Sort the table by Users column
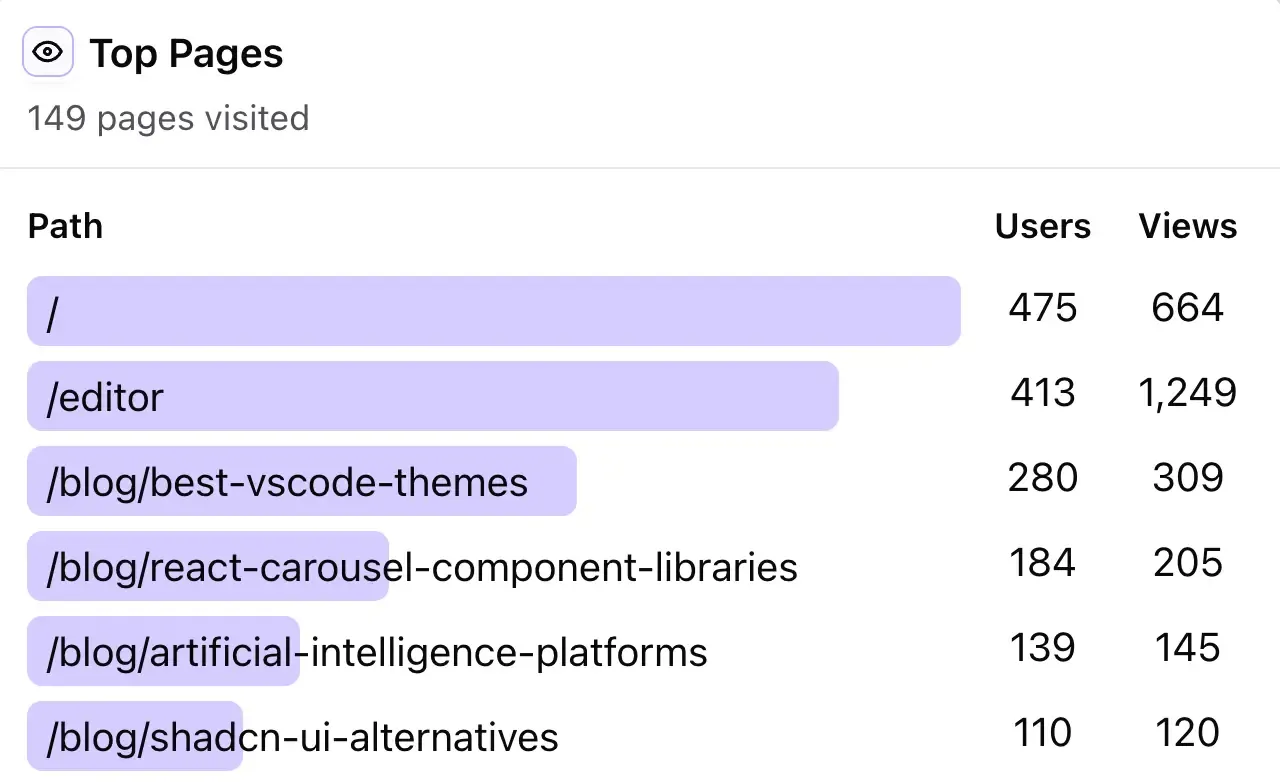This screenshot has width=1280, height=782. tap(1042, 226)
